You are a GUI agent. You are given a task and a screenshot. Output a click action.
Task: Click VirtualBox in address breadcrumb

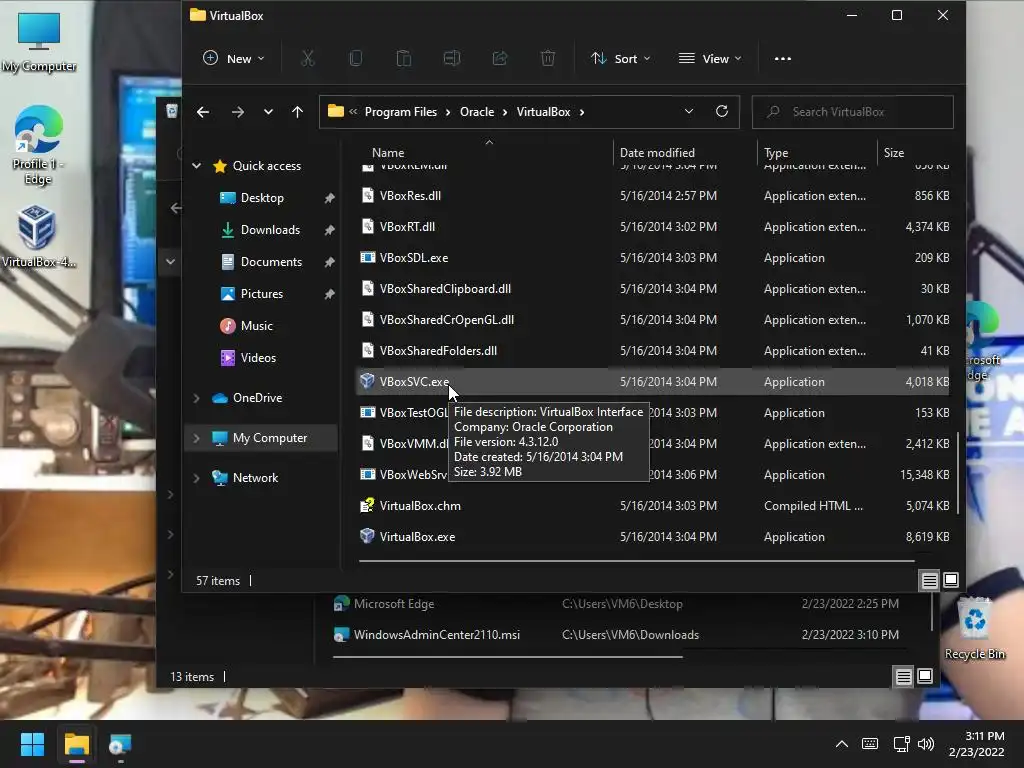coord(543,112)
